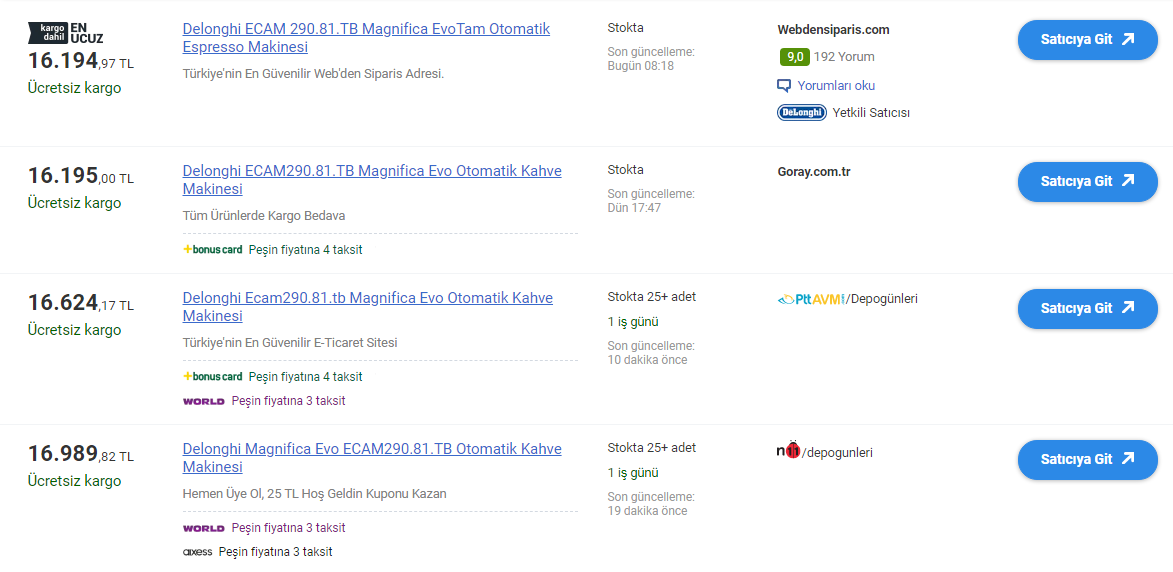Click the green 9,0 rating badge
Viewport: 1173px width, 572px height.
(794, 57)
